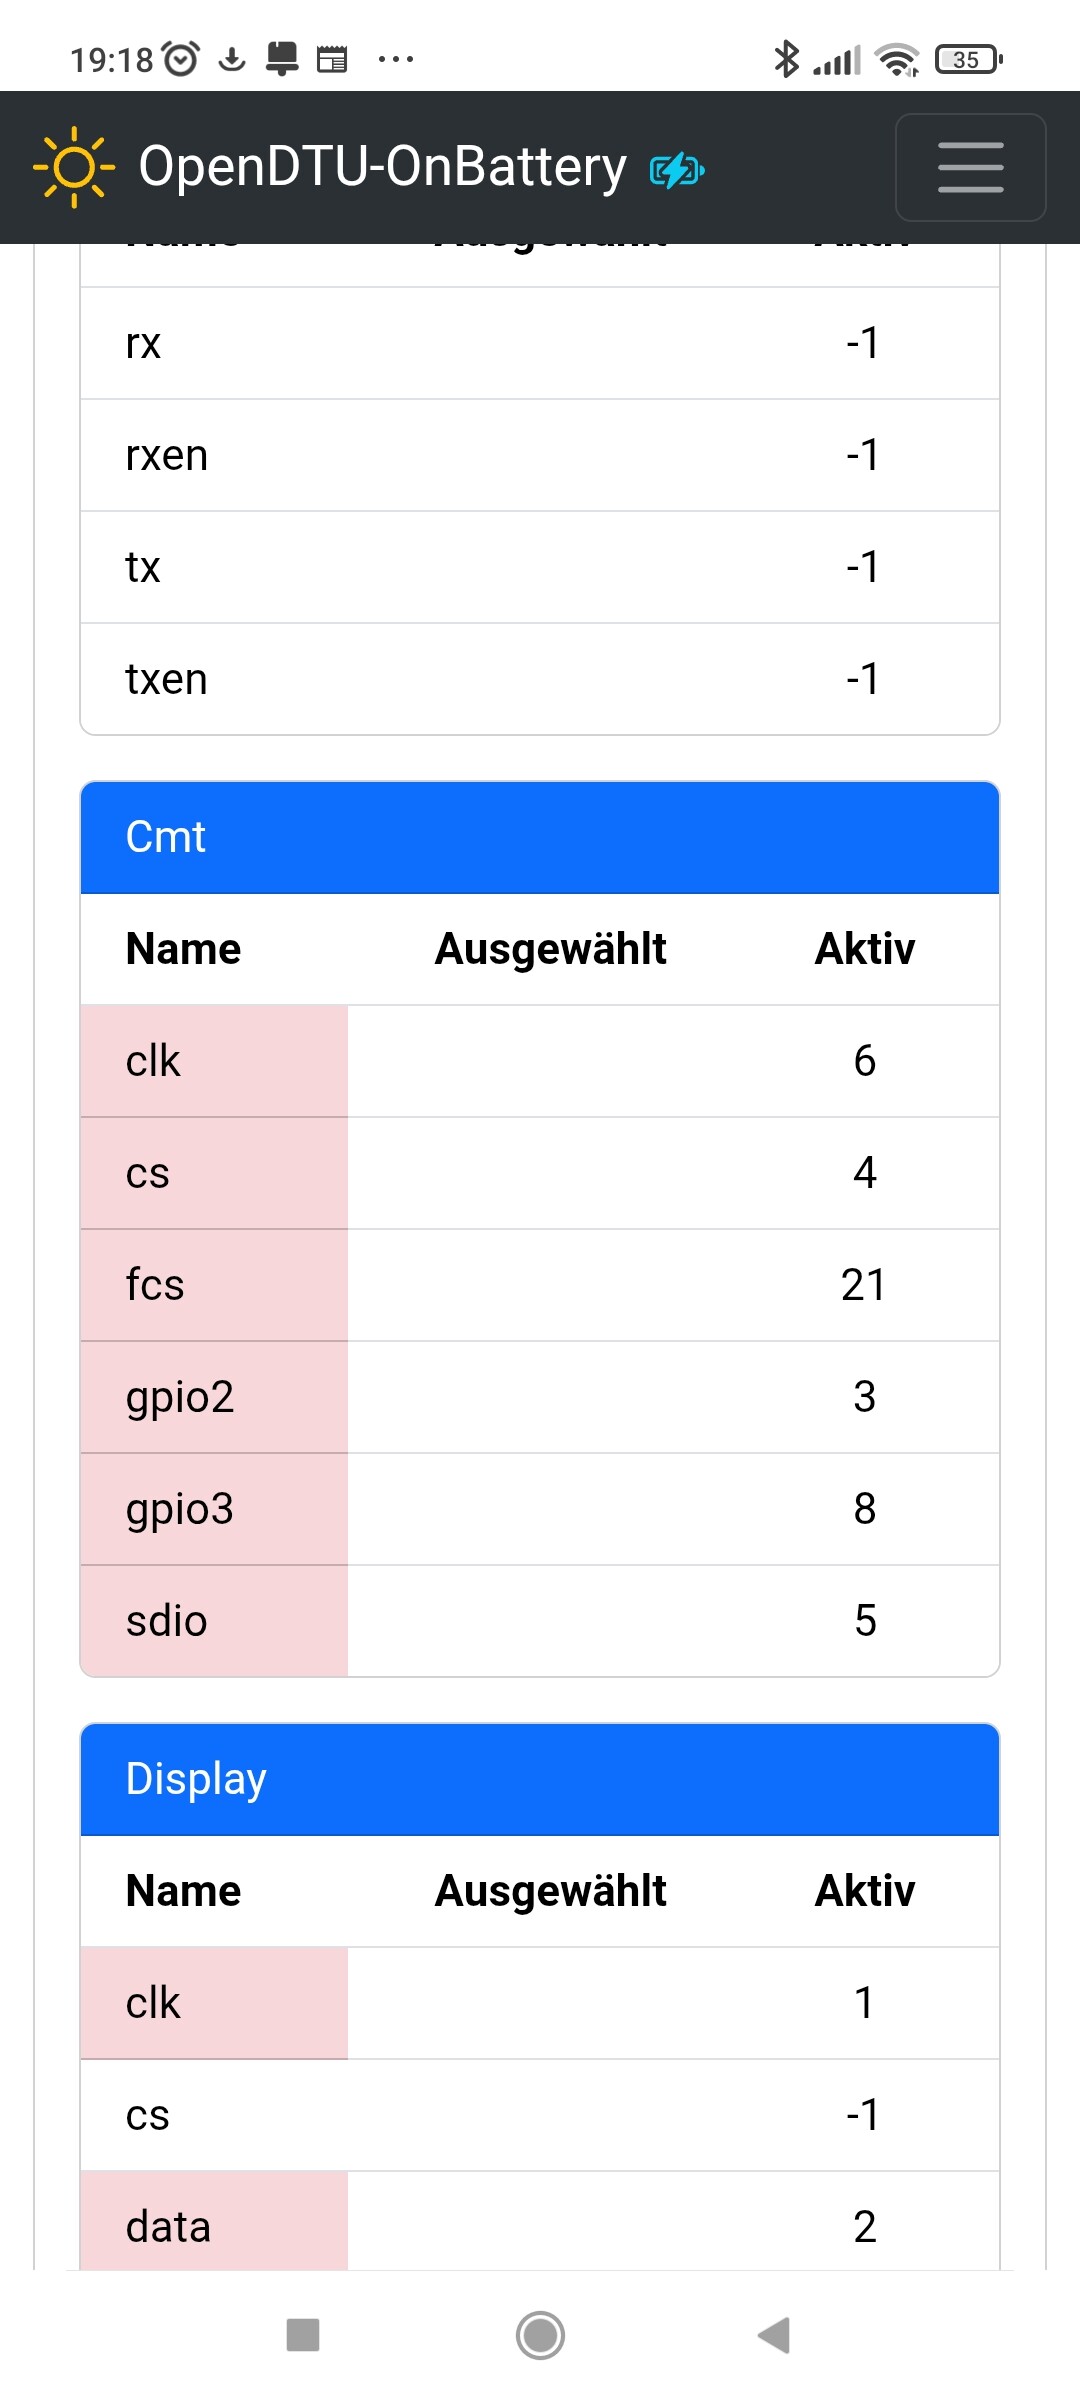This screenshot has height=2400, width=1080.
Task: Tap the Bluetooth status icon
Action: tap(786, 60)
